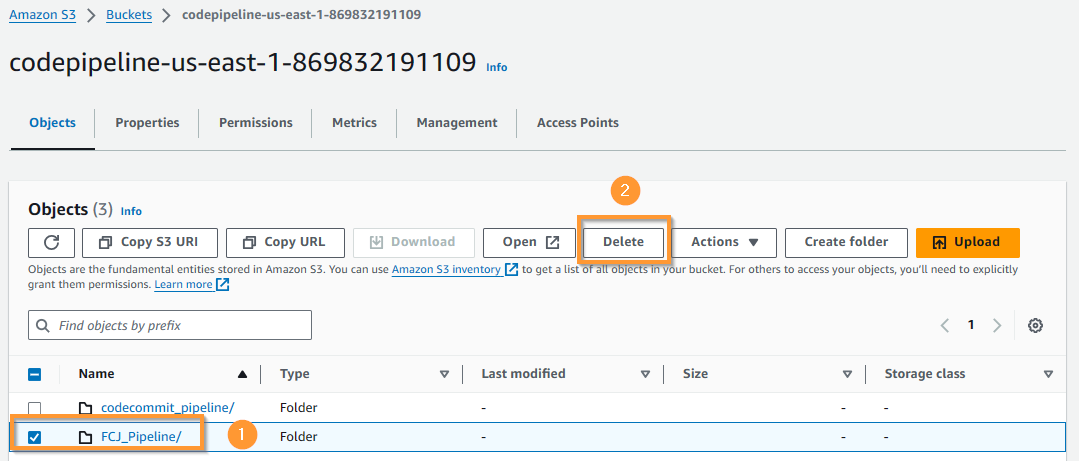The image size is (1079, 461).
Task: Switch to the Permissions tab
Action: click(x=255, y=122)
